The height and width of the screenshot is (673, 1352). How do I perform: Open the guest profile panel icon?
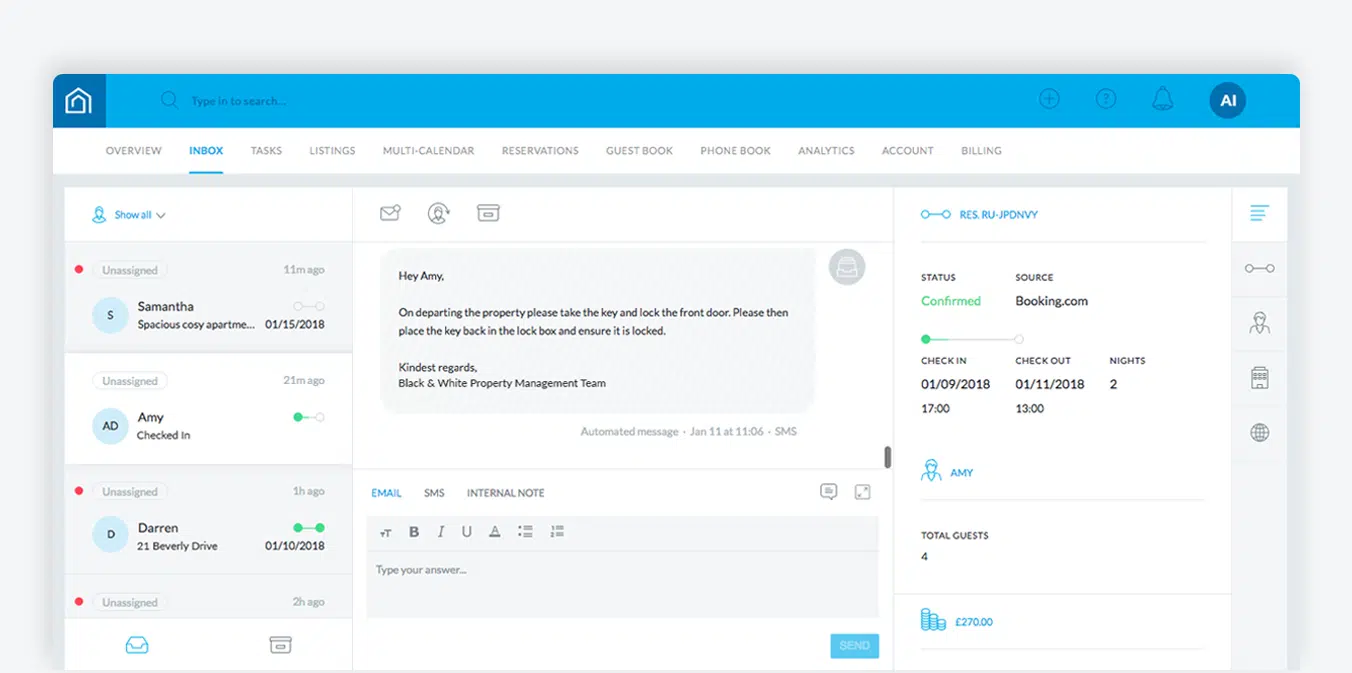click(1260, 323)
